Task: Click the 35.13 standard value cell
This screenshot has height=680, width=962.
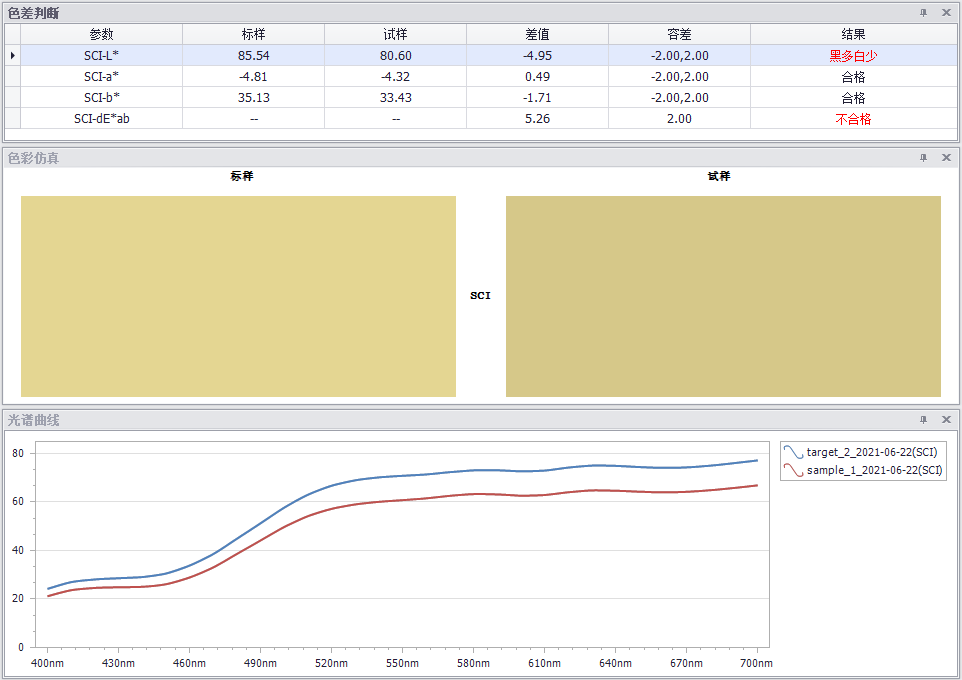Action: (x=253, y=98)
